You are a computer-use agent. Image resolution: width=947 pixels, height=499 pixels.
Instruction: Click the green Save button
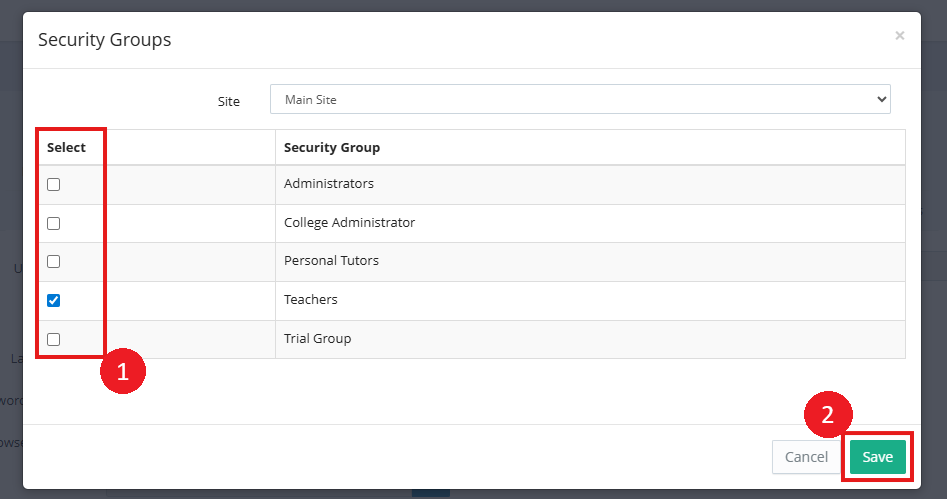point(877,457)
